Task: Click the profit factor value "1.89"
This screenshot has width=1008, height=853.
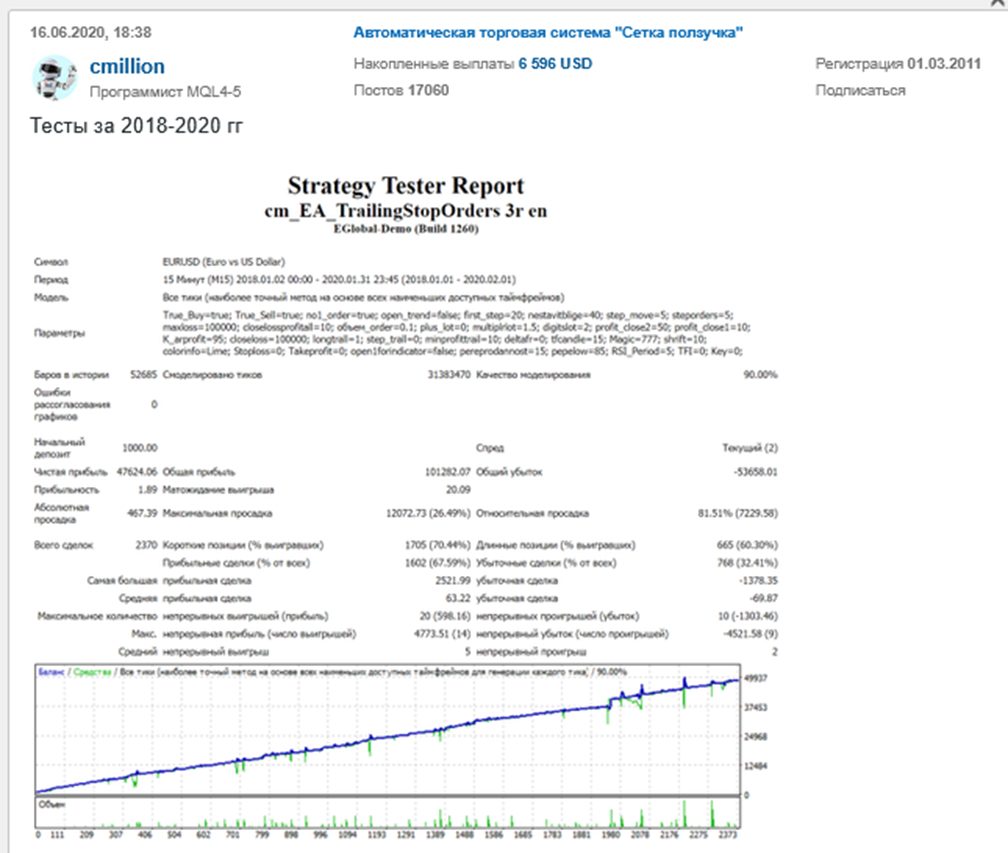Action: [x=147, y=490]
